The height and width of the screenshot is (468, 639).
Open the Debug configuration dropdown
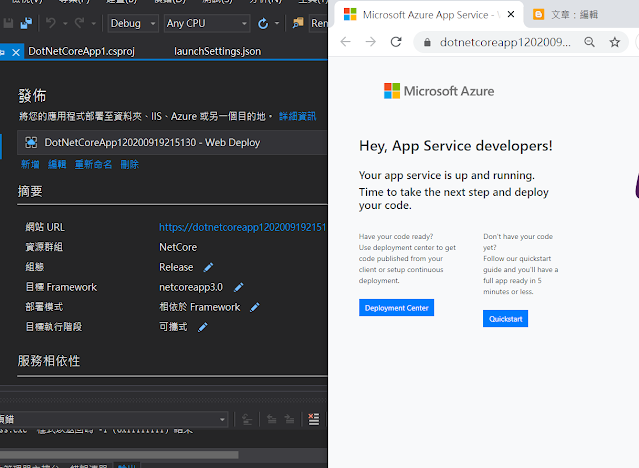point(132,23)
